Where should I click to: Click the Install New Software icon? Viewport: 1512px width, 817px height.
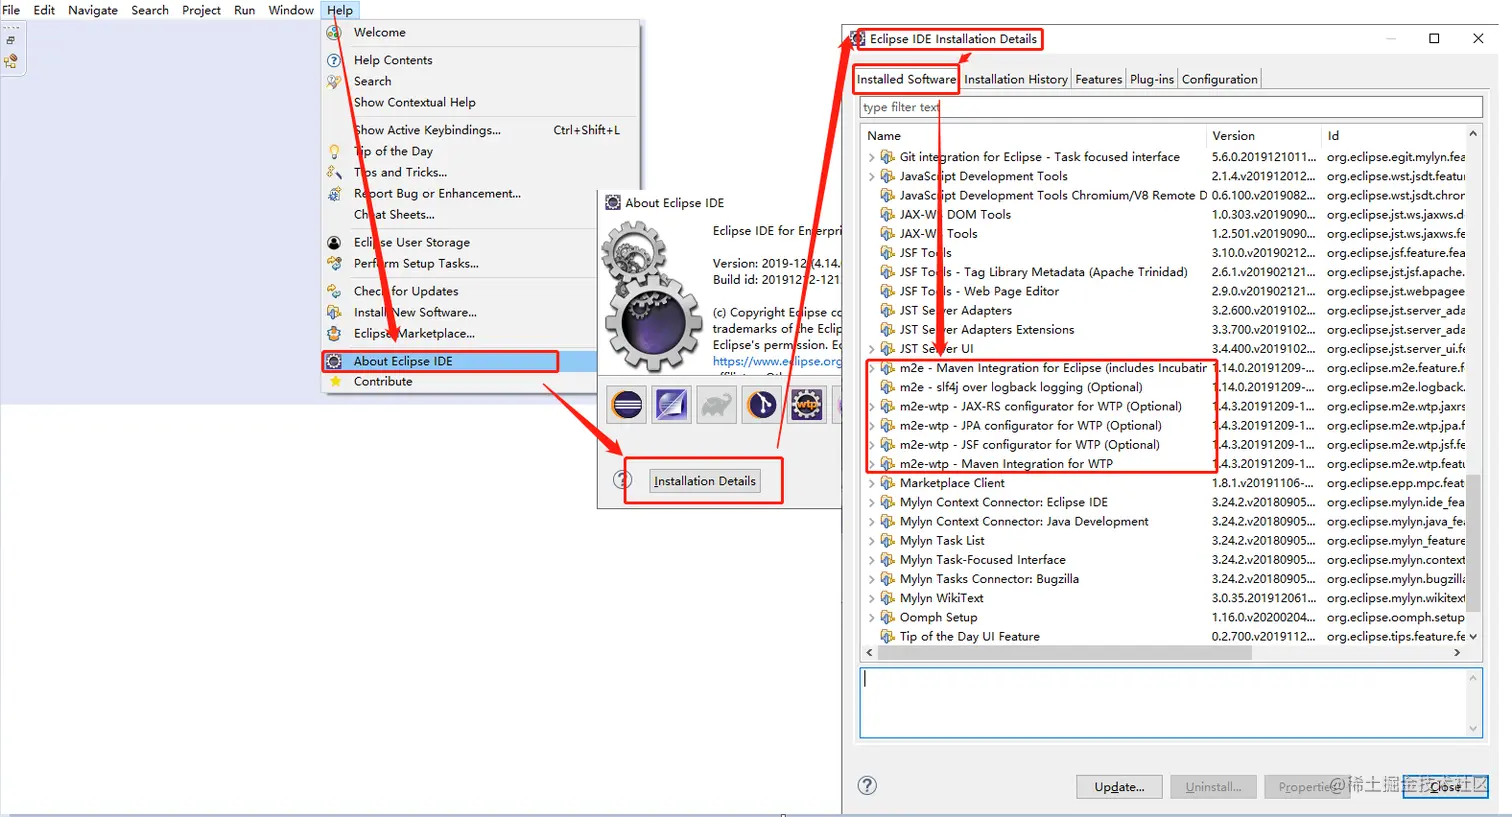tap(334, 312)
